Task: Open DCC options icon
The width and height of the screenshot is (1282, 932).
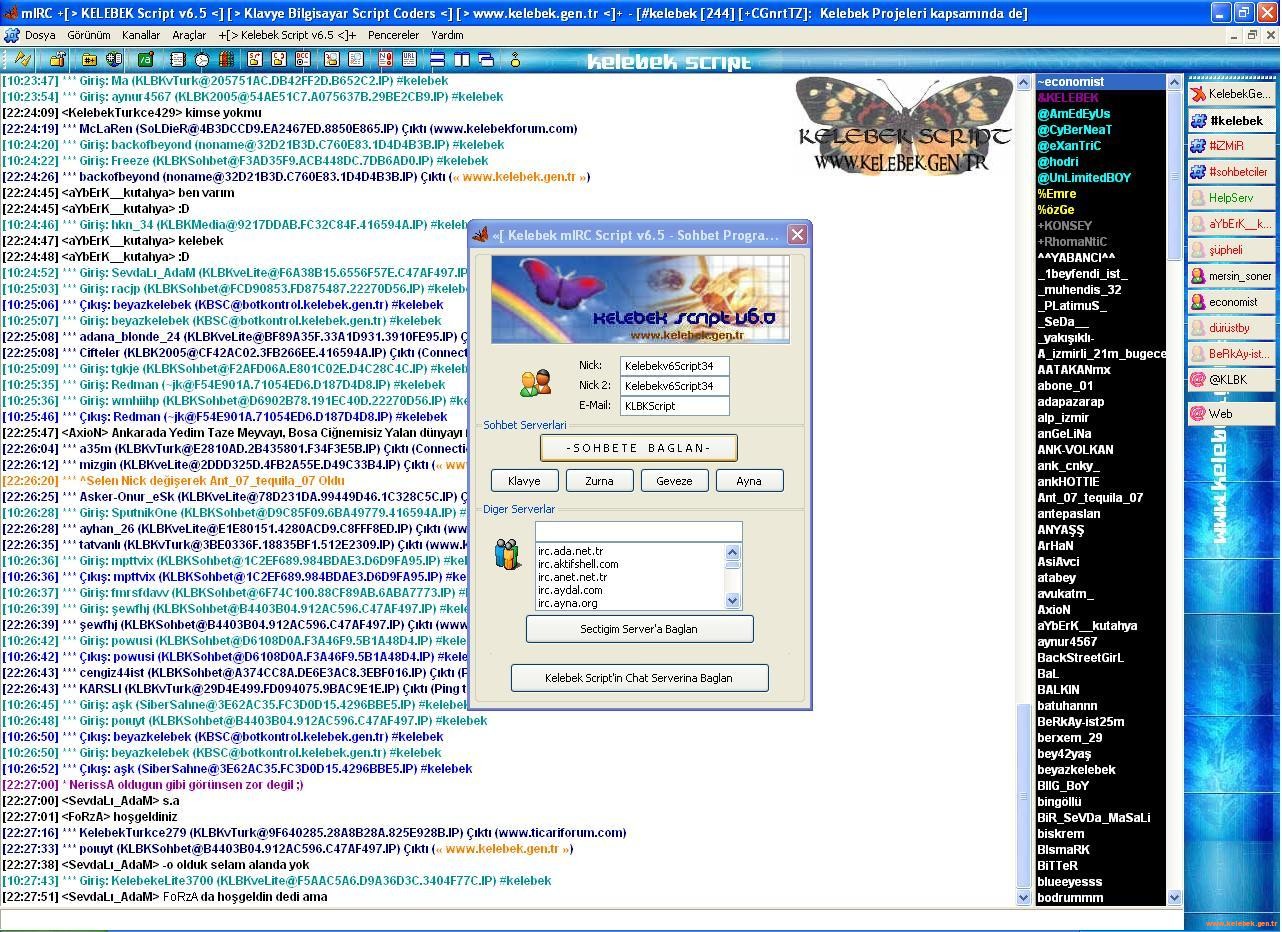Action: 303,60
